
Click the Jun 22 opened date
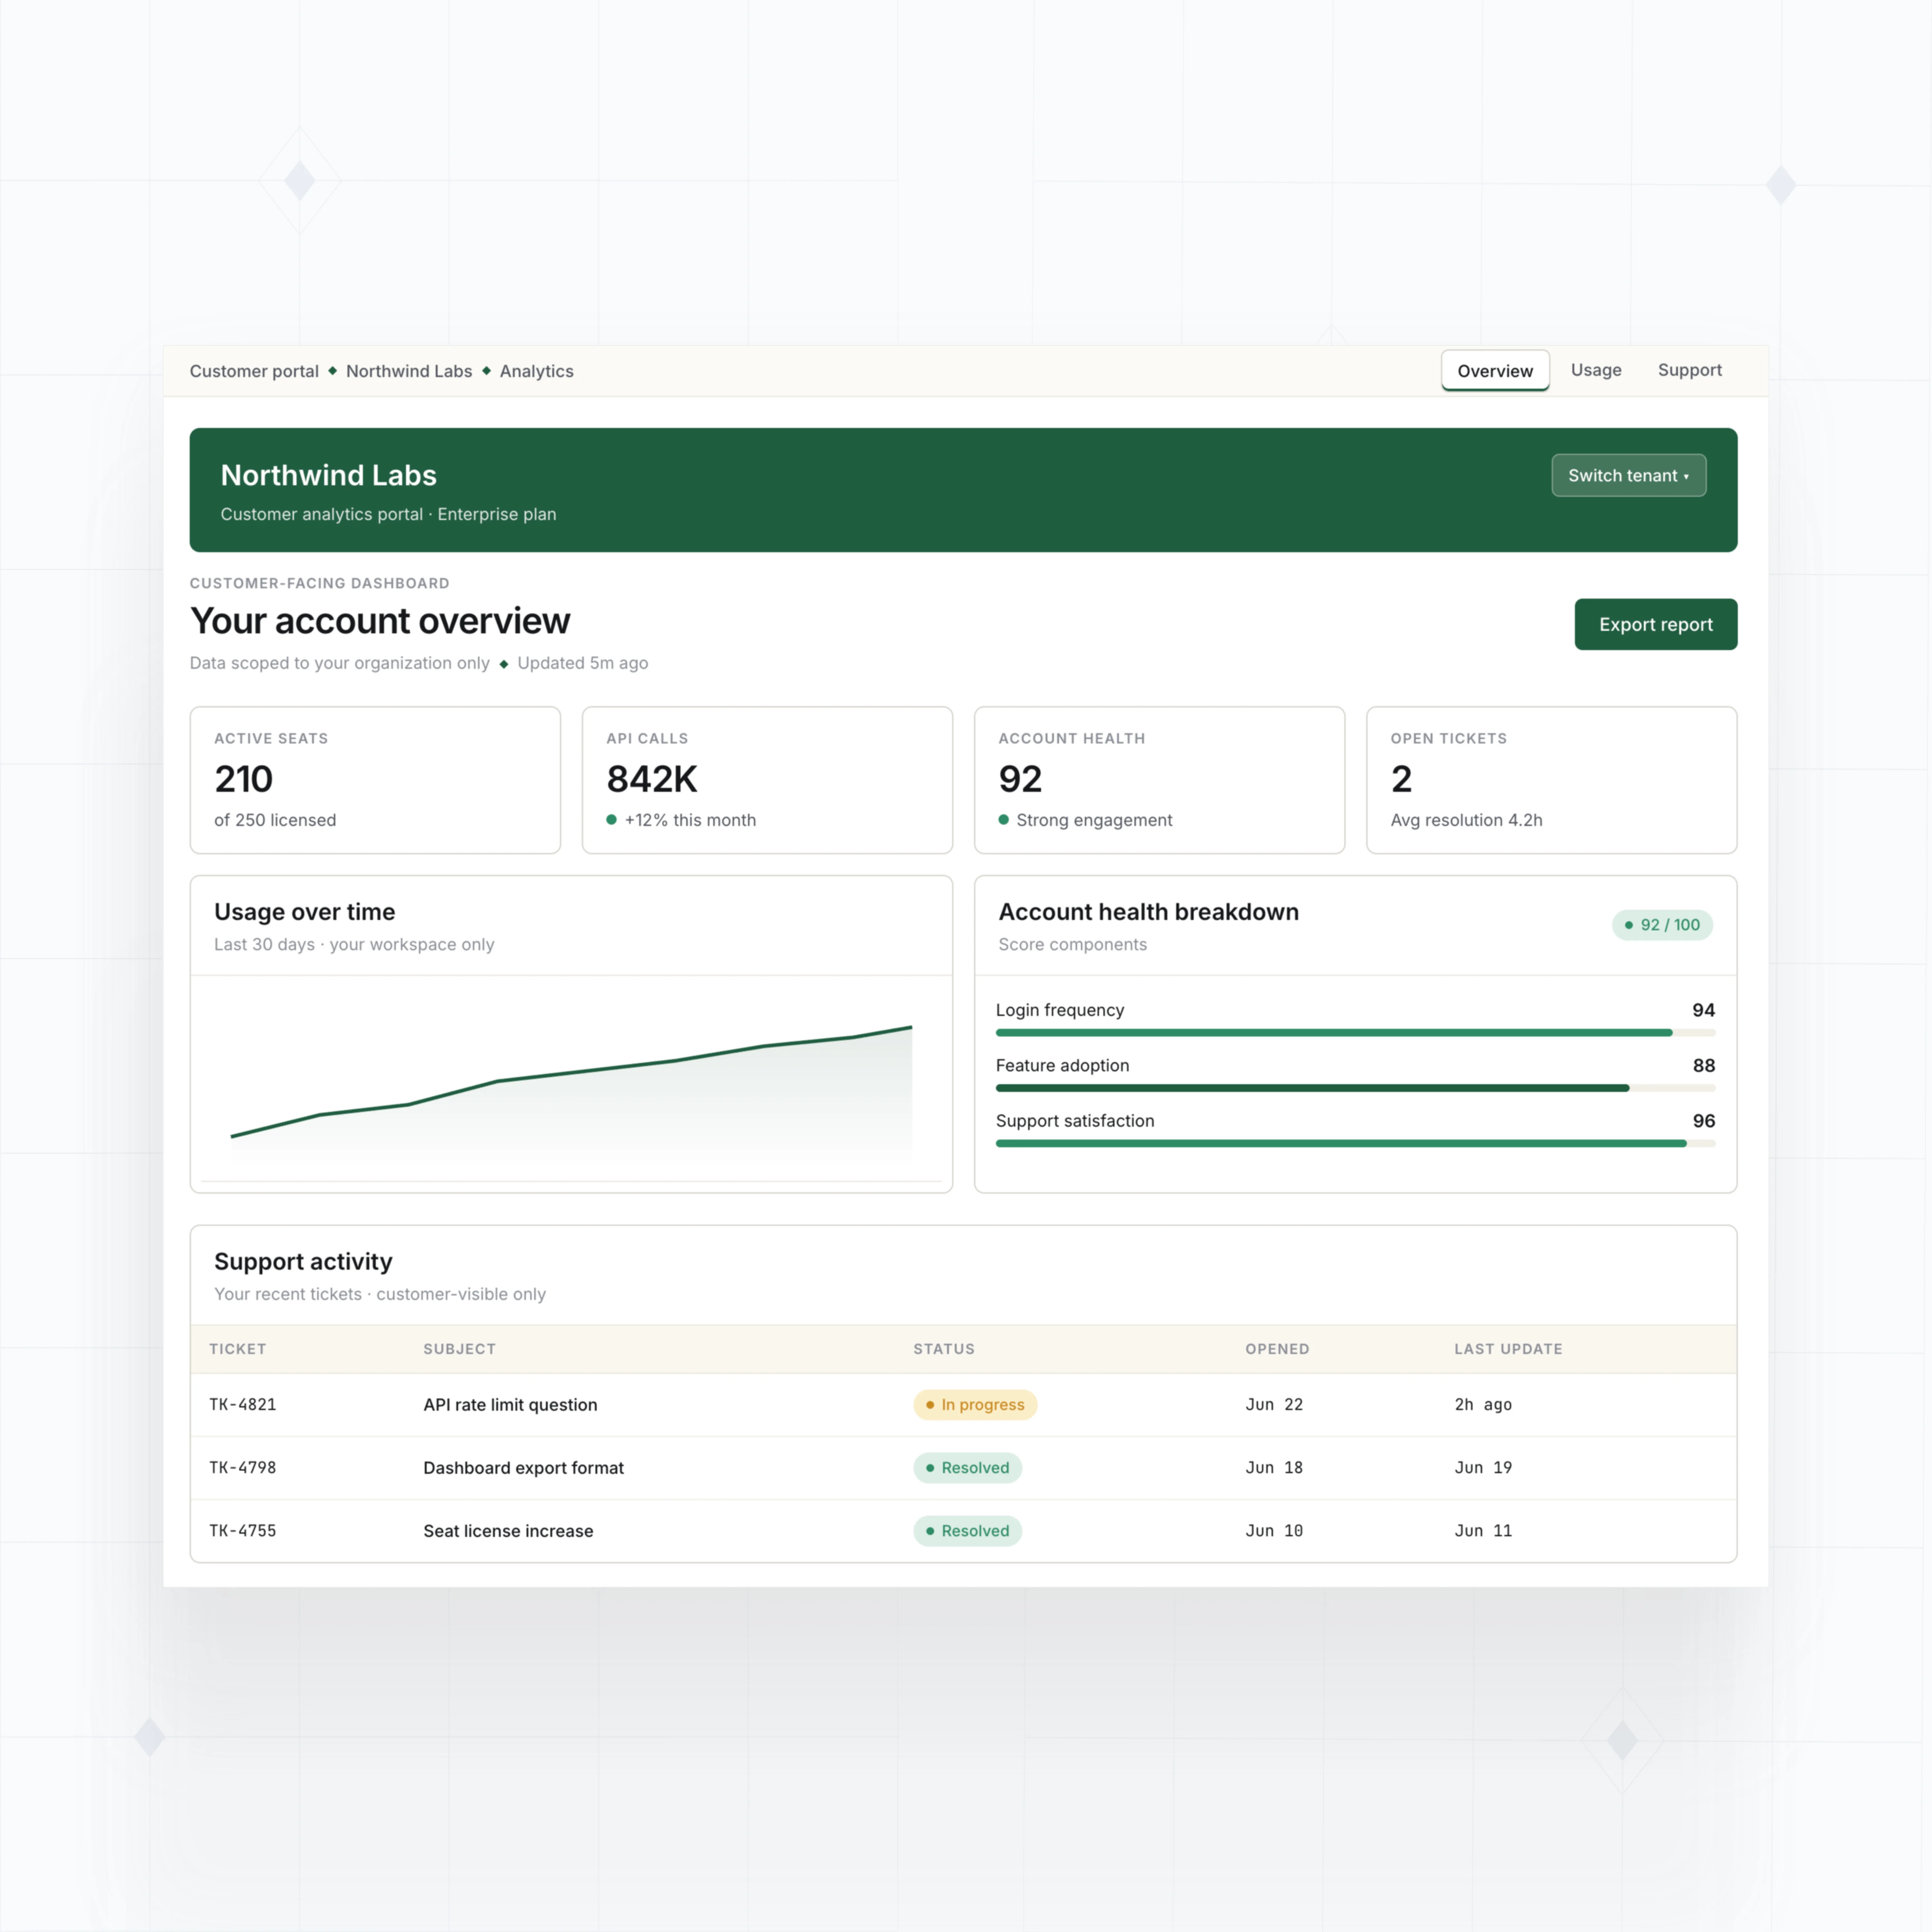[1274, 1405]
